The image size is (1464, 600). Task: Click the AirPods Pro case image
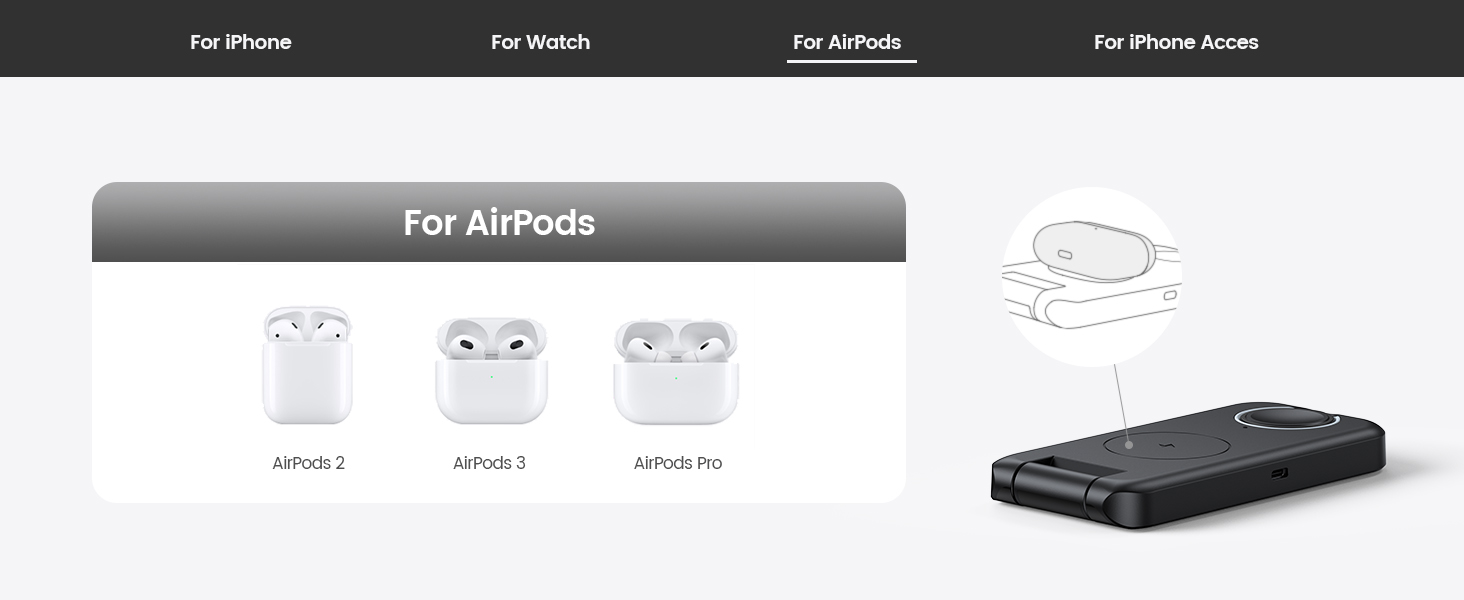pyautogui.click(x=676, y=371)
